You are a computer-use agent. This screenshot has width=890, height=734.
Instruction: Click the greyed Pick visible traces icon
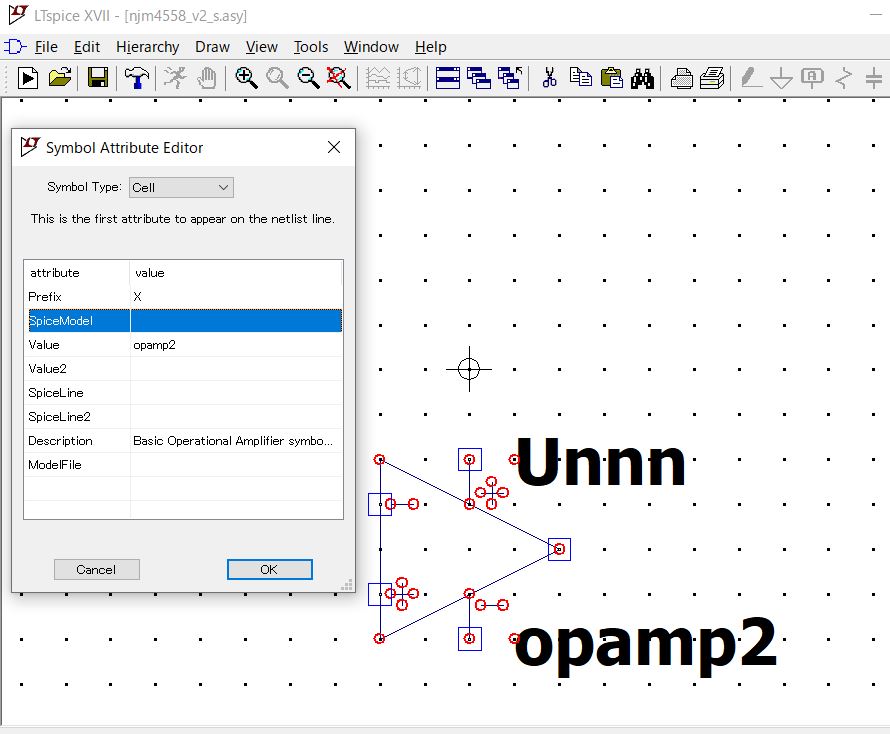coord(409,78)
